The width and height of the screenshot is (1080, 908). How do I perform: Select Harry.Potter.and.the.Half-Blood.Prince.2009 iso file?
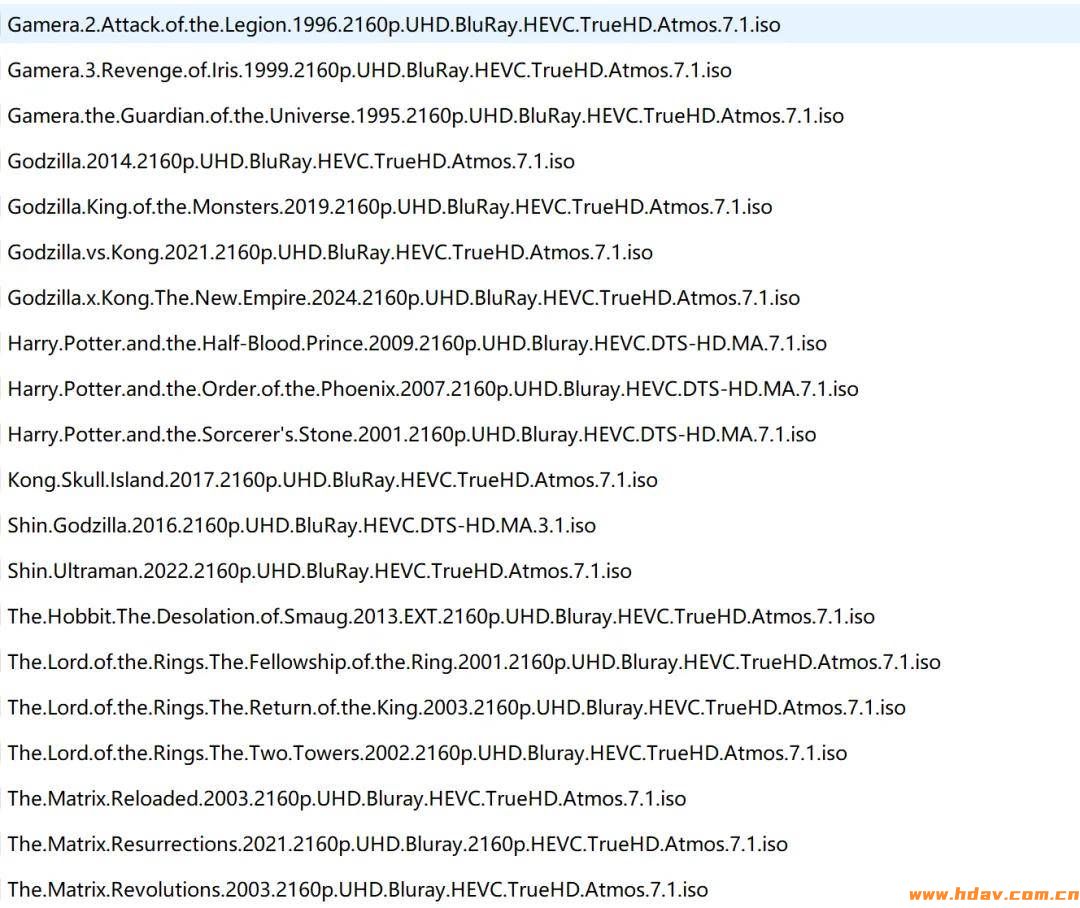[417, 343]
